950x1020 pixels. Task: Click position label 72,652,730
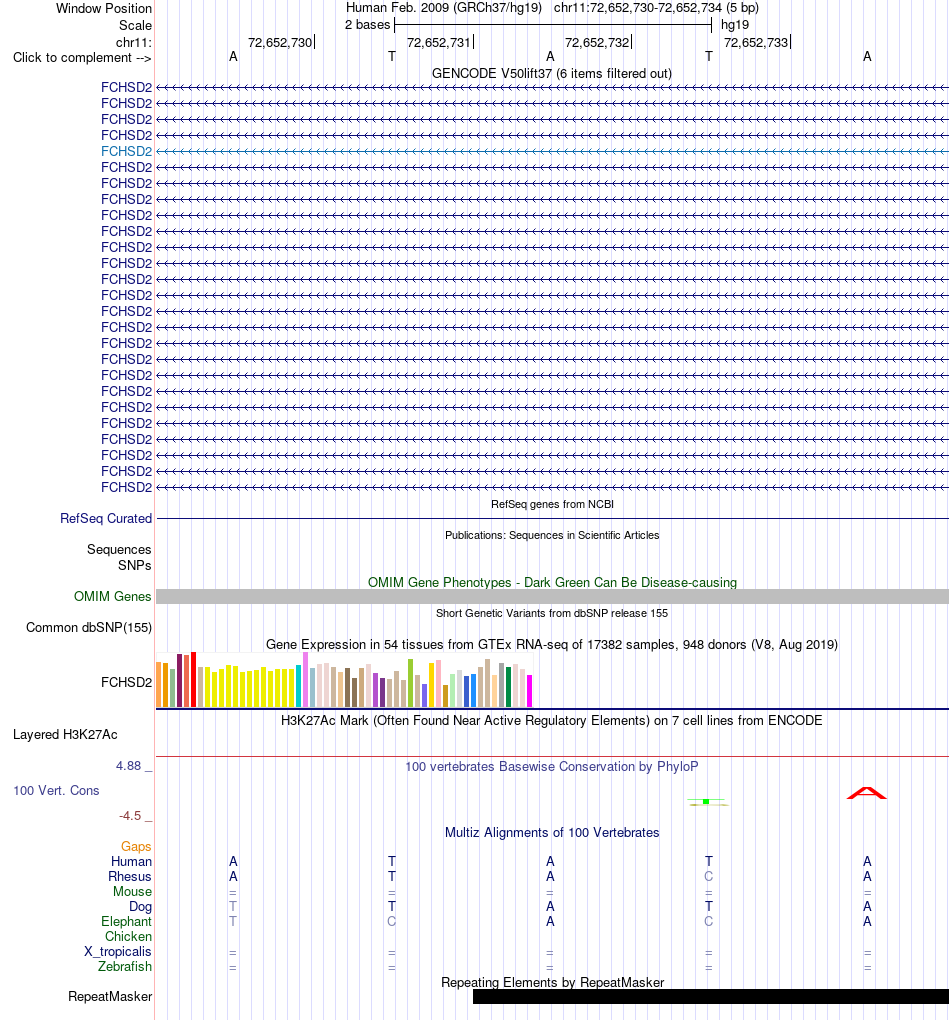click(280, 42)
